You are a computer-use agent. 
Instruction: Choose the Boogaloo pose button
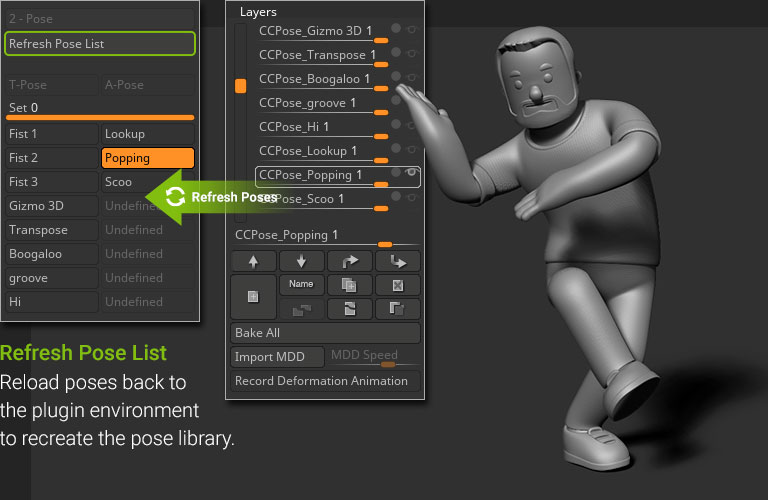pos(51,254)
